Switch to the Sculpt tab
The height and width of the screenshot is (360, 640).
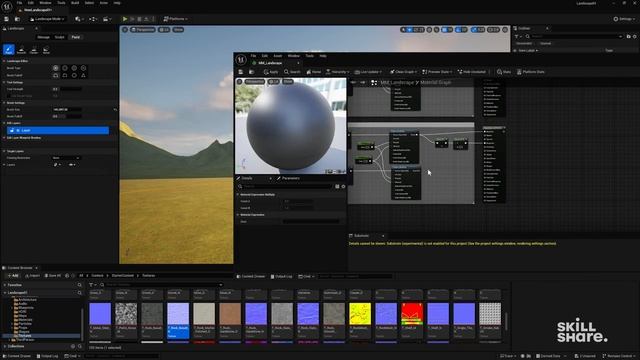(60, 37)
